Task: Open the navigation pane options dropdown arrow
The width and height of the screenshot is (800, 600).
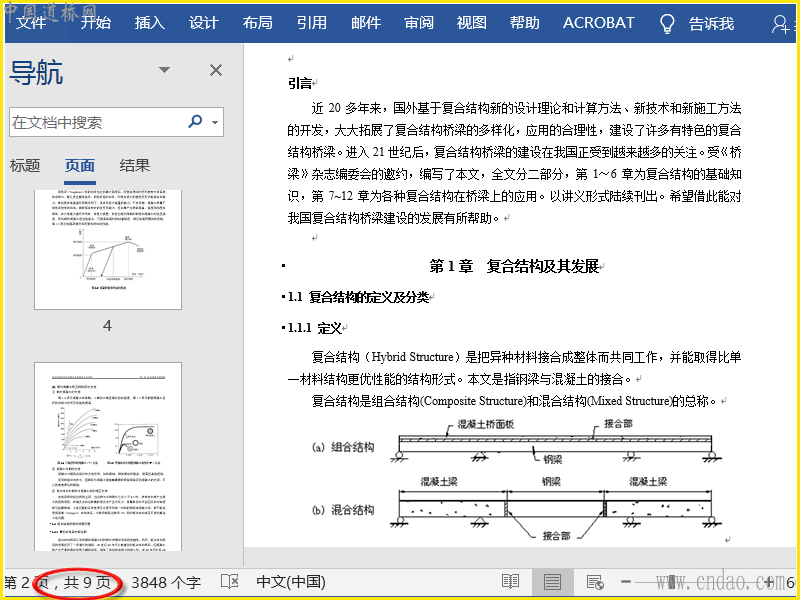Action: pos(164,70)
